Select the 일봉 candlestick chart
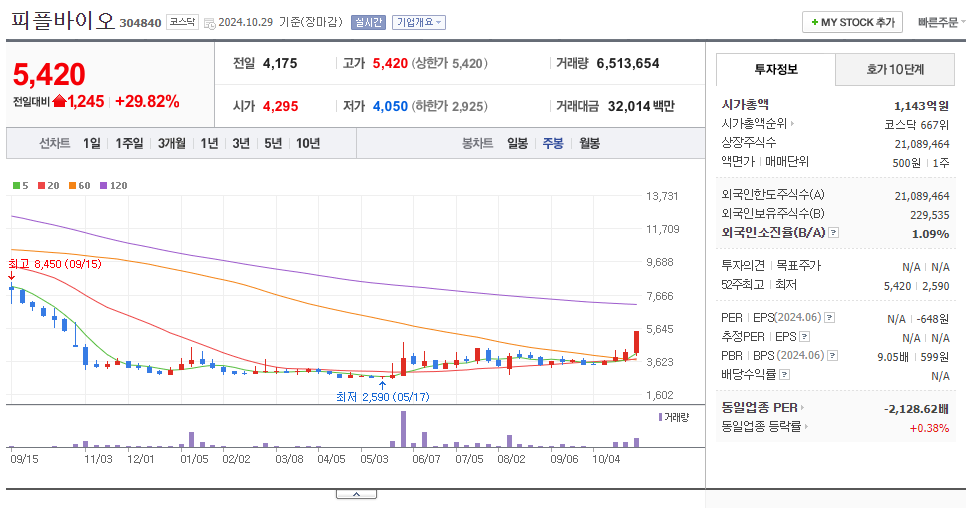 tap(518, 143)
